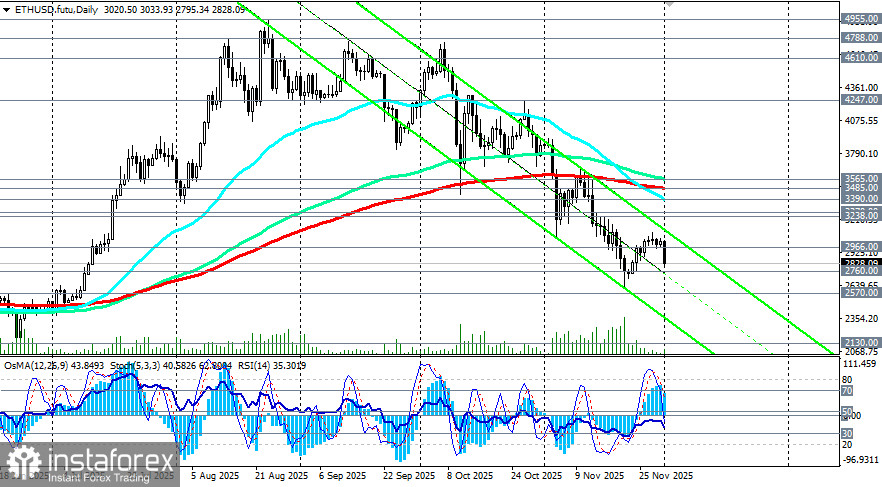Click the 9 Nov 2025 date label

600,475
